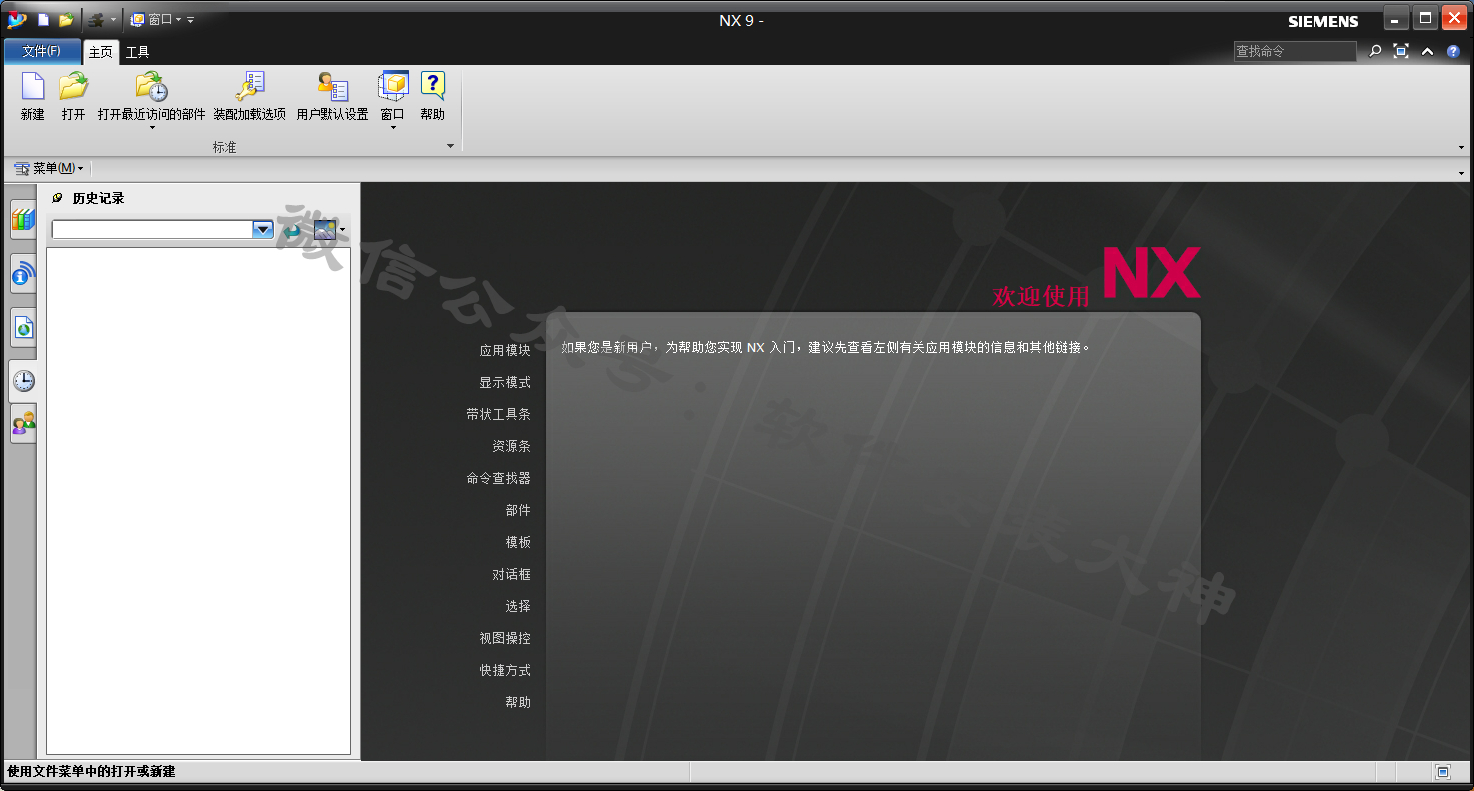
Task: Open the Roles tab in resource bar
Action: (x=23, y=424)
